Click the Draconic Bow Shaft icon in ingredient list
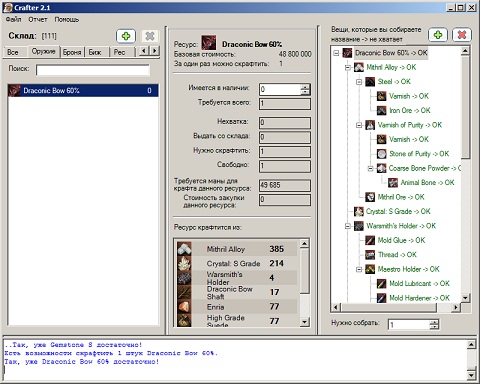The image size is (480, 384). [184, 292]
